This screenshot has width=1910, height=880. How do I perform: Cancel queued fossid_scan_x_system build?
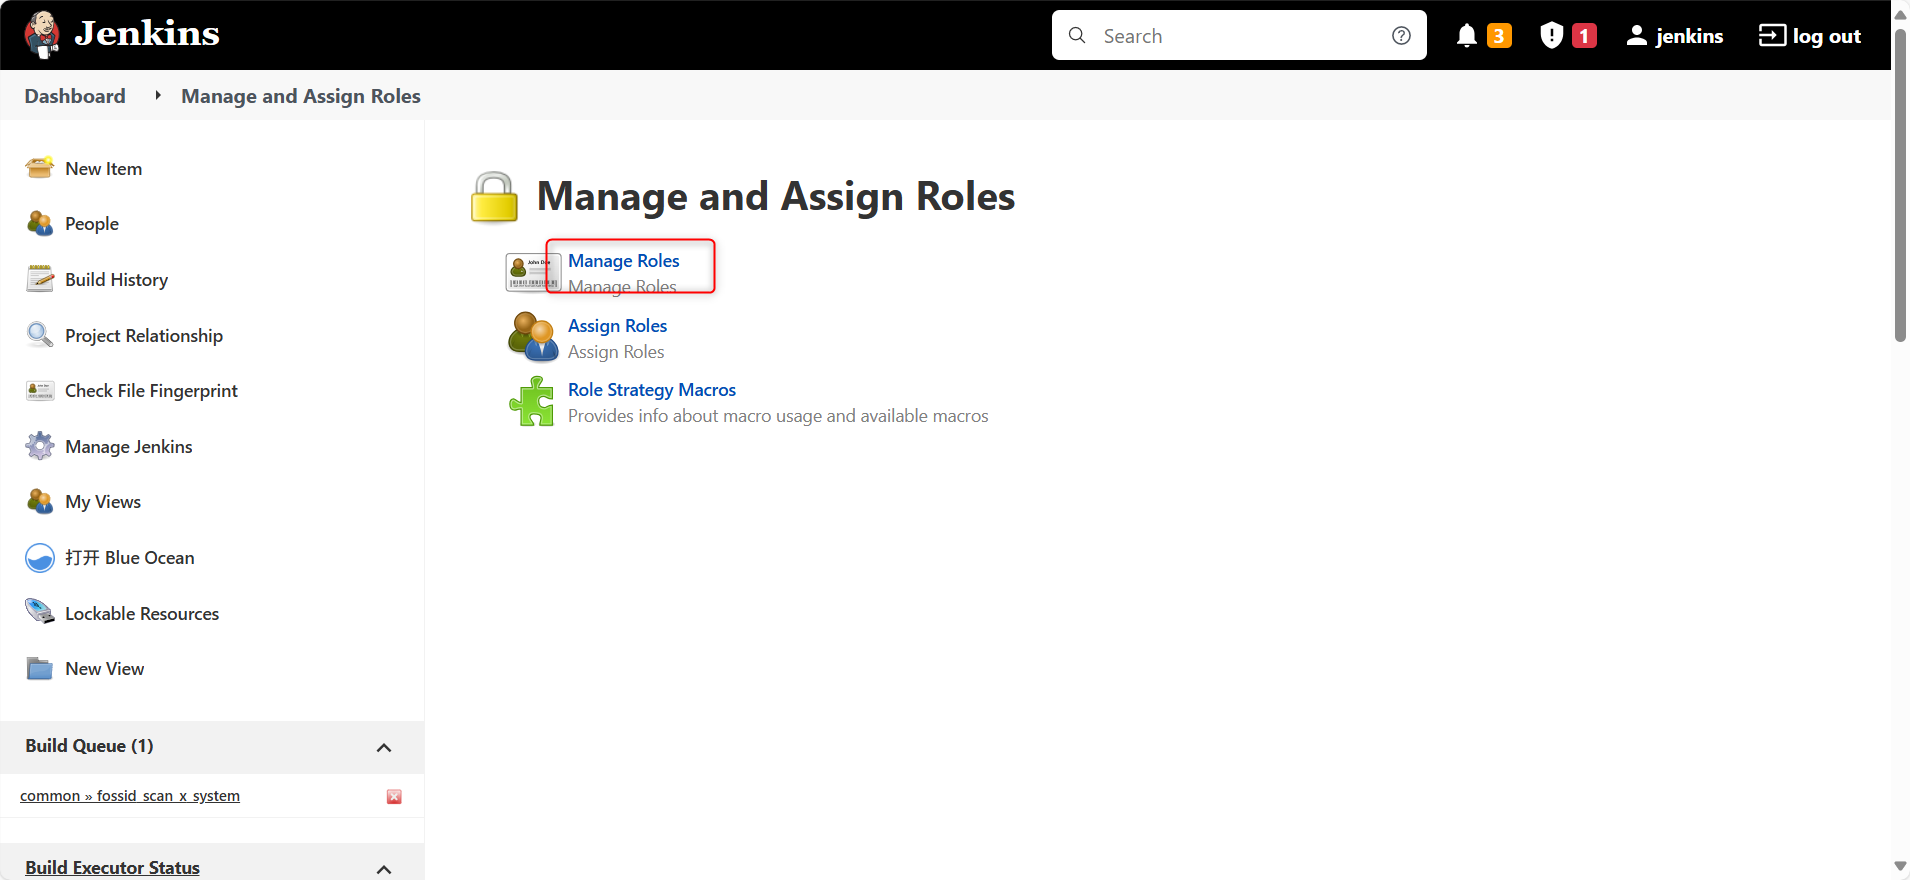[x=394, y=797]
